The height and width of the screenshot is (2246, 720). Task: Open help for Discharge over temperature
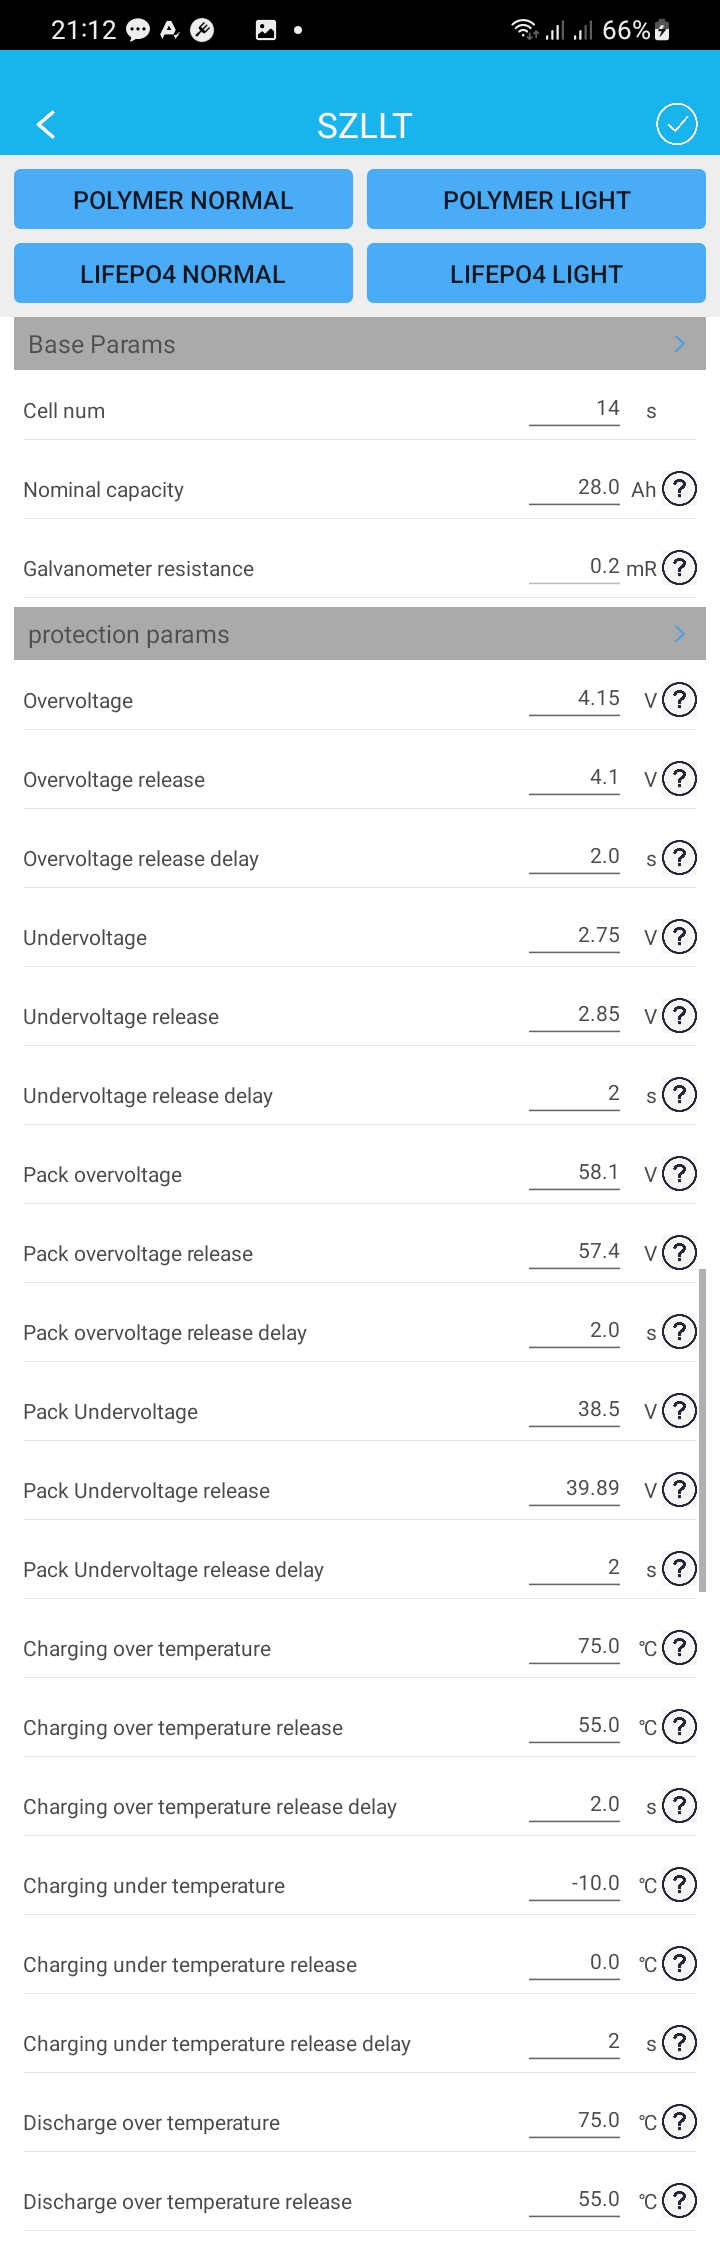(680, 2121)
